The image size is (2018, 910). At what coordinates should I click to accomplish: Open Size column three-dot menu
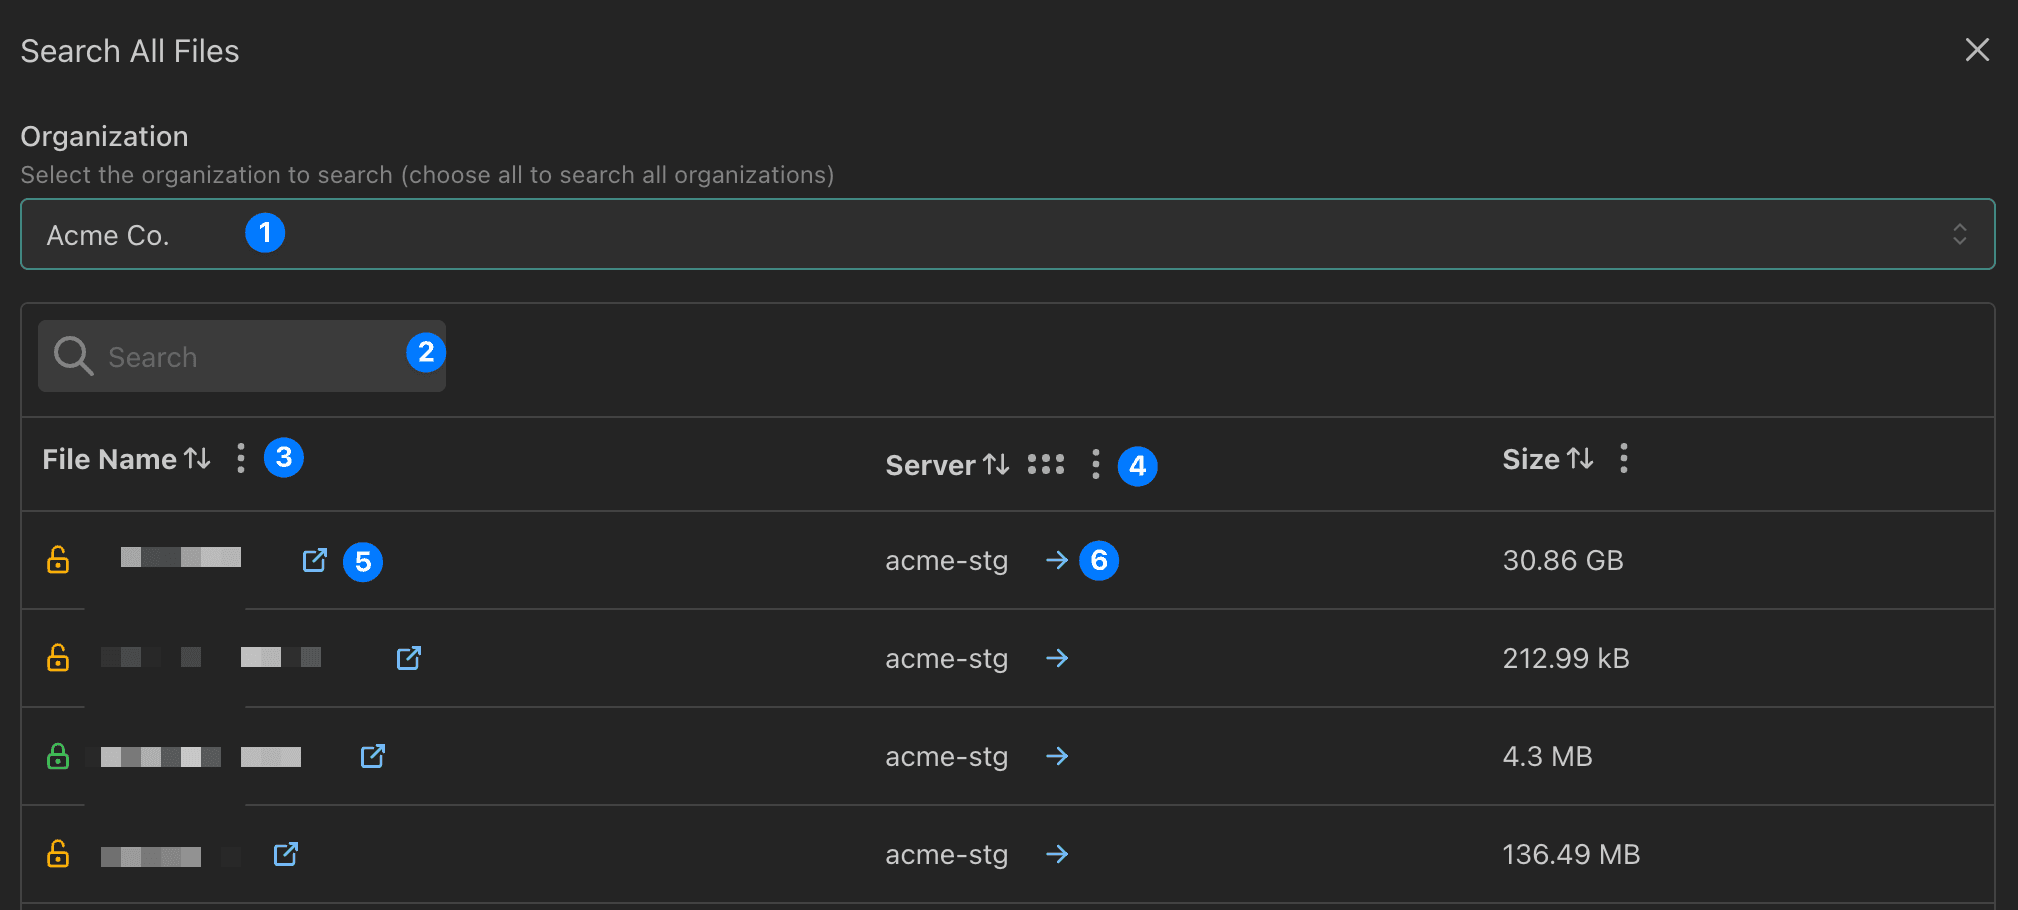click(x=1623, y=459)
